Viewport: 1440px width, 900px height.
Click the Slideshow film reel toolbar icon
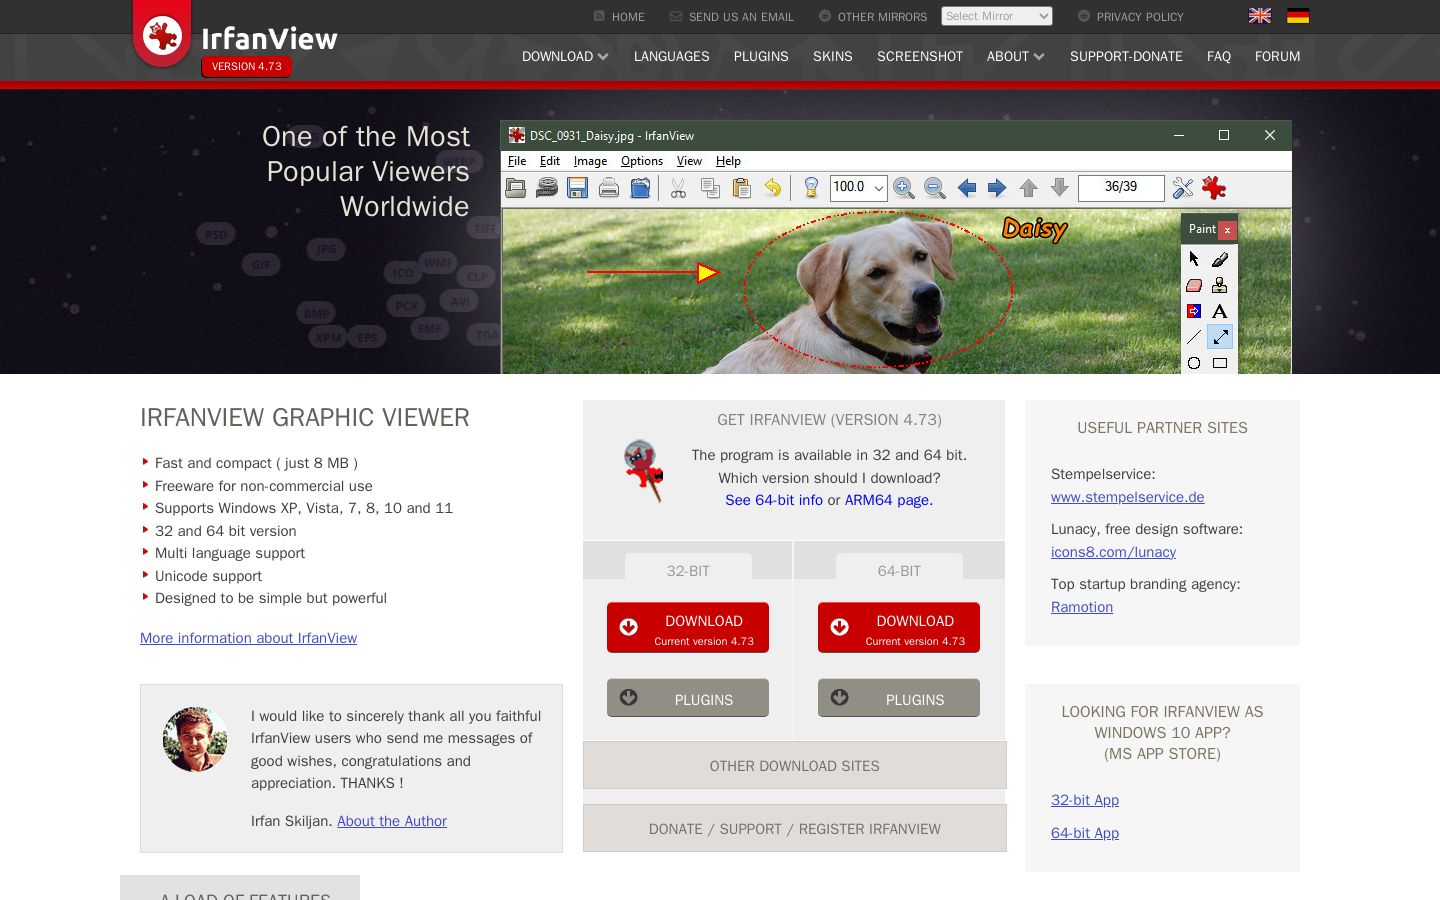click(x=546, y=188)
